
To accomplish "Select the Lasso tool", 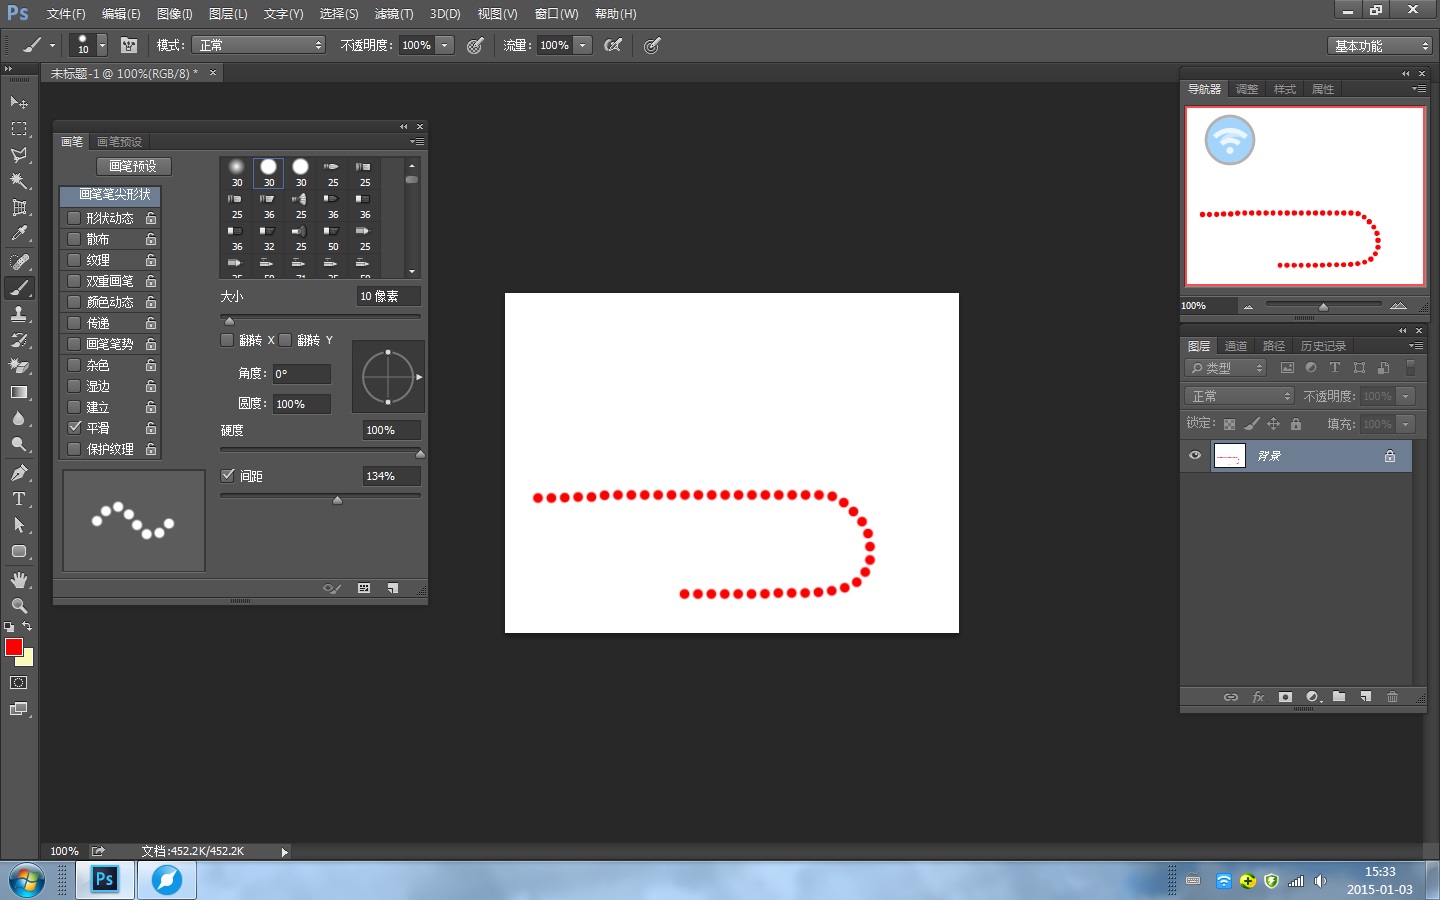I will point(19,155).
